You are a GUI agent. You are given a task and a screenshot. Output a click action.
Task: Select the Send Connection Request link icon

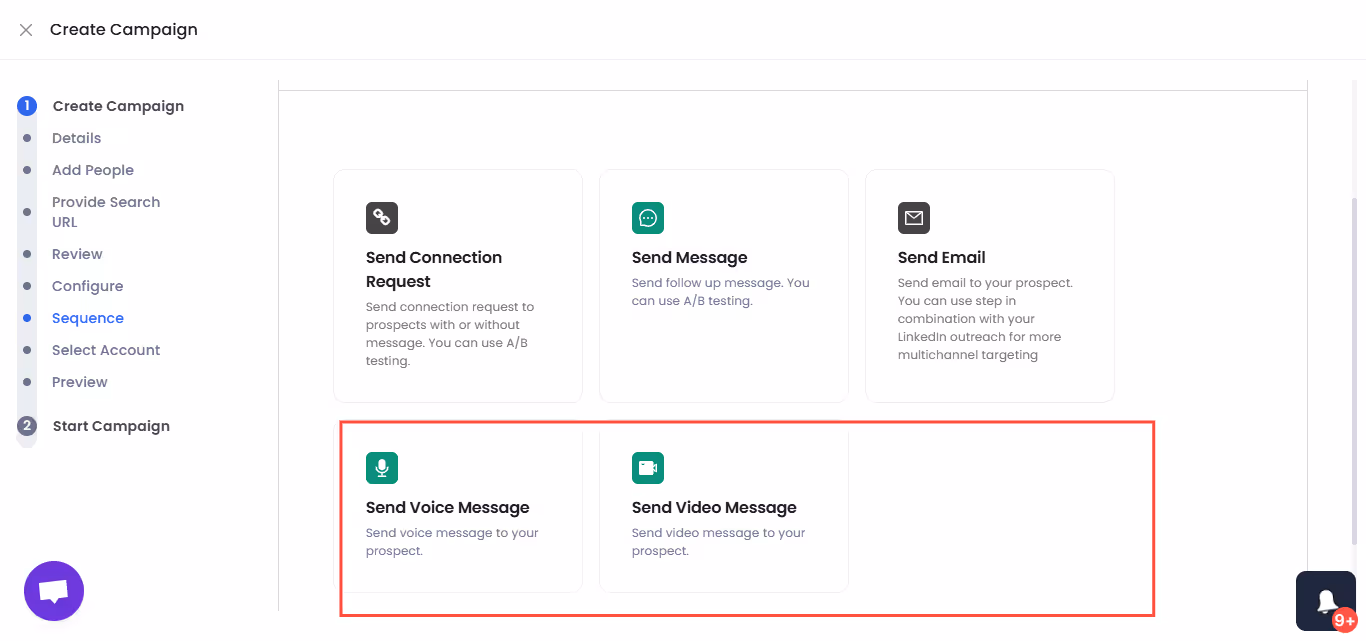pyautogui.click(x=382, y=218)
